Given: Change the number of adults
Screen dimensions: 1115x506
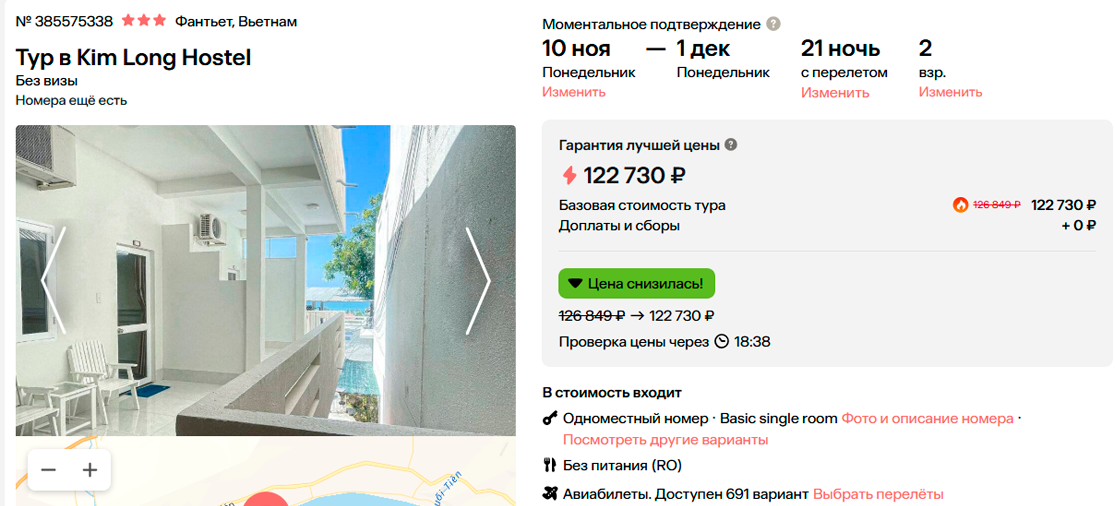Looking at the screenshot, I should [950, 92].
